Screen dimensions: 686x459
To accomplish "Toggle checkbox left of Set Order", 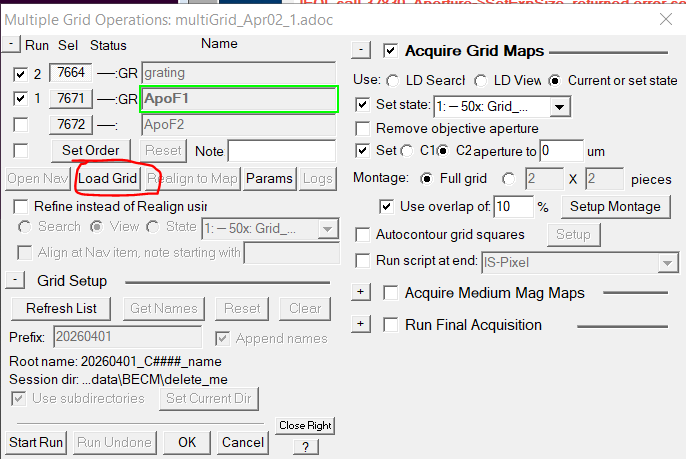I will (x=20, y=151).
